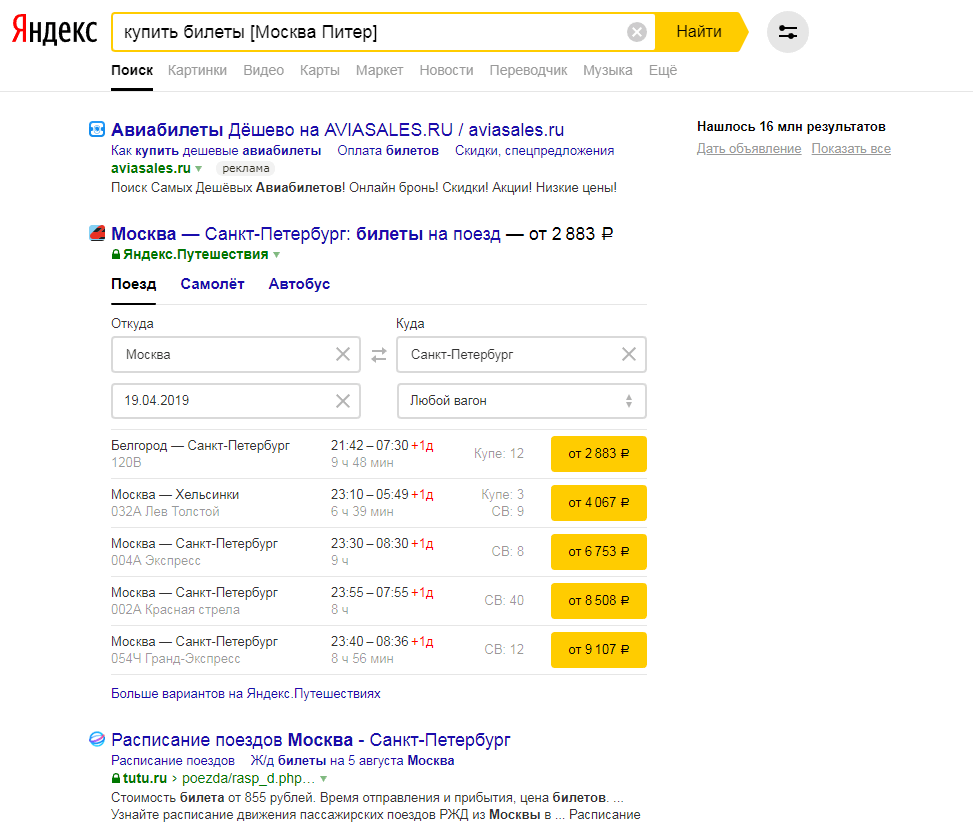Viewport: 973px width, 824px height.
Task: Select the Поиск tab
Action: coord(132,70)
